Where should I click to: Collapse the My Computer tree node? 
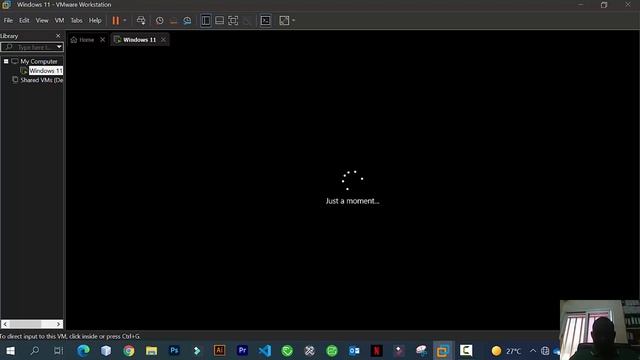6,61
